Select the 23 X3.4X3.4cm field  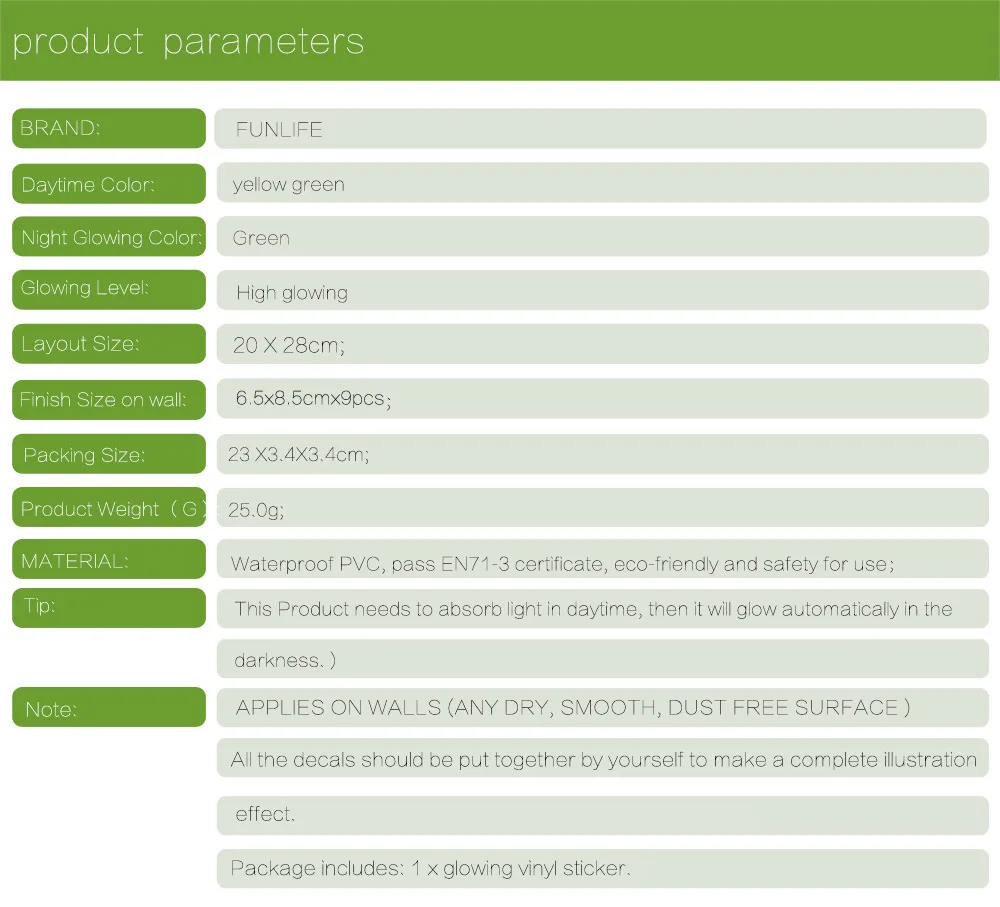pos(603,454)
